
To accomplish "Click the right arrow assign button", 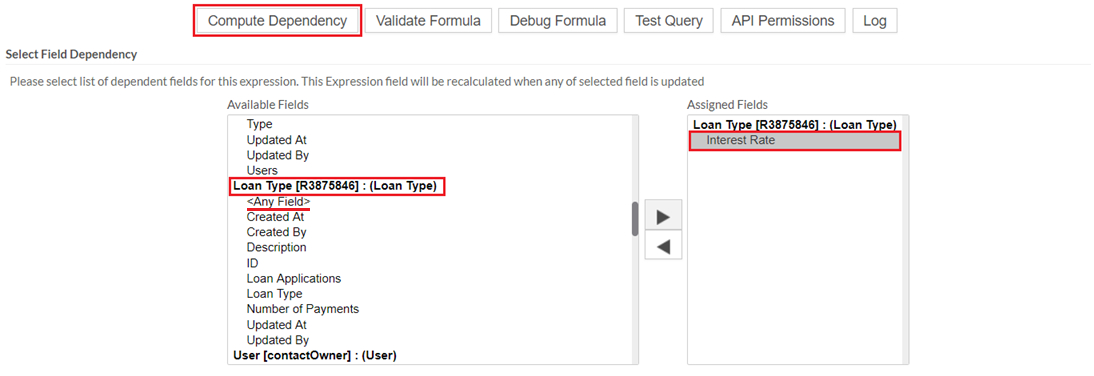I will 663,217.
